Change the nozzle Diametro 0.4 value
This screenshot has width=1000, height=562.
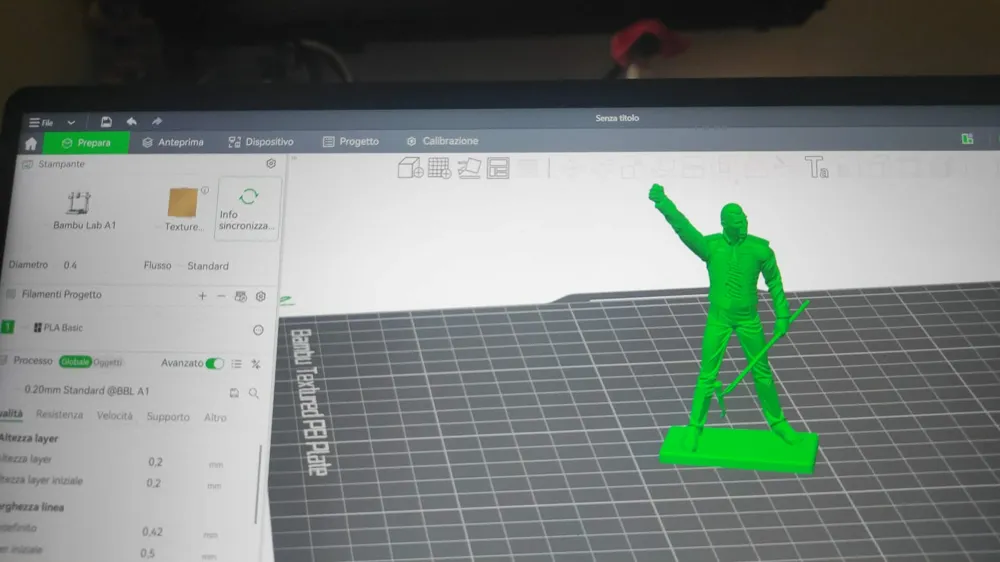[x=70, y=265]
